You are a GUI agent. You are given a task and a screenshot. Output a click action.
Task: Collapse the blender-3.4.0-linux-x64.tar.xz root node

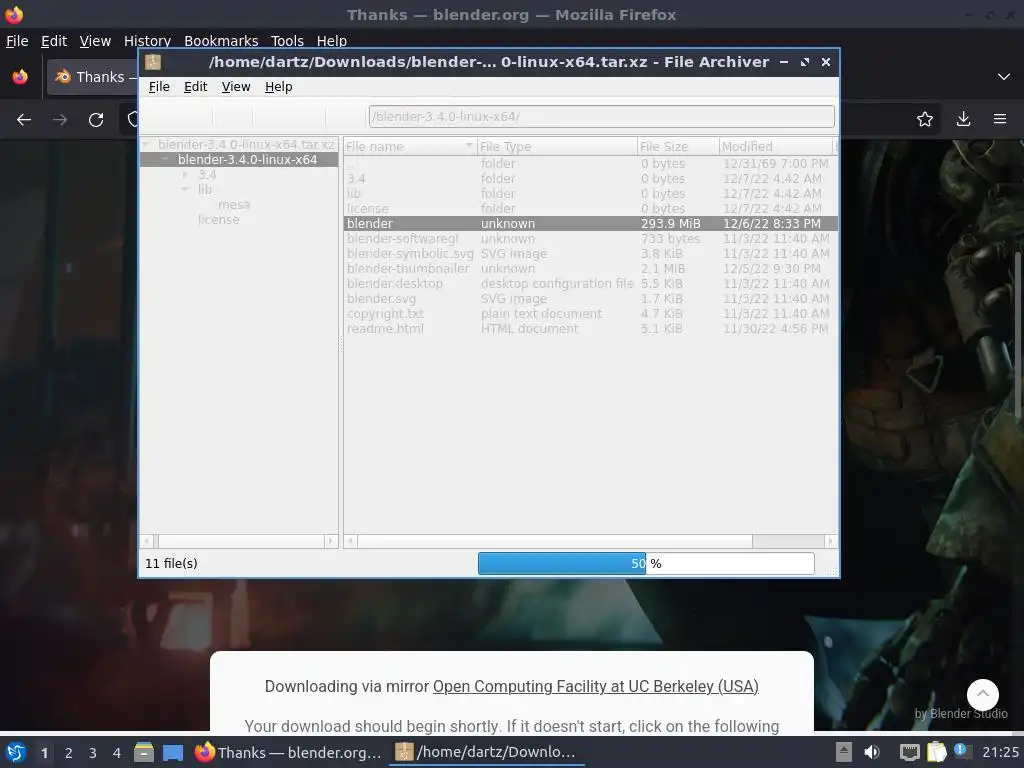[146, 144]
